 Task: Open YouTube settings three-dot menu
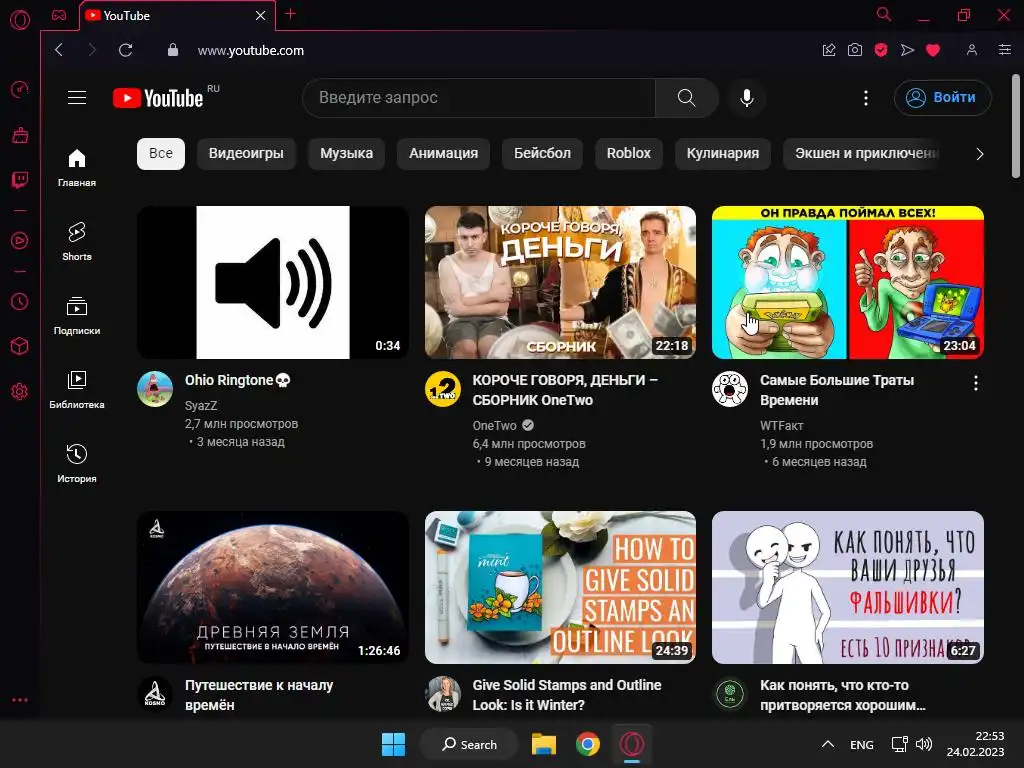pos(866,98)
